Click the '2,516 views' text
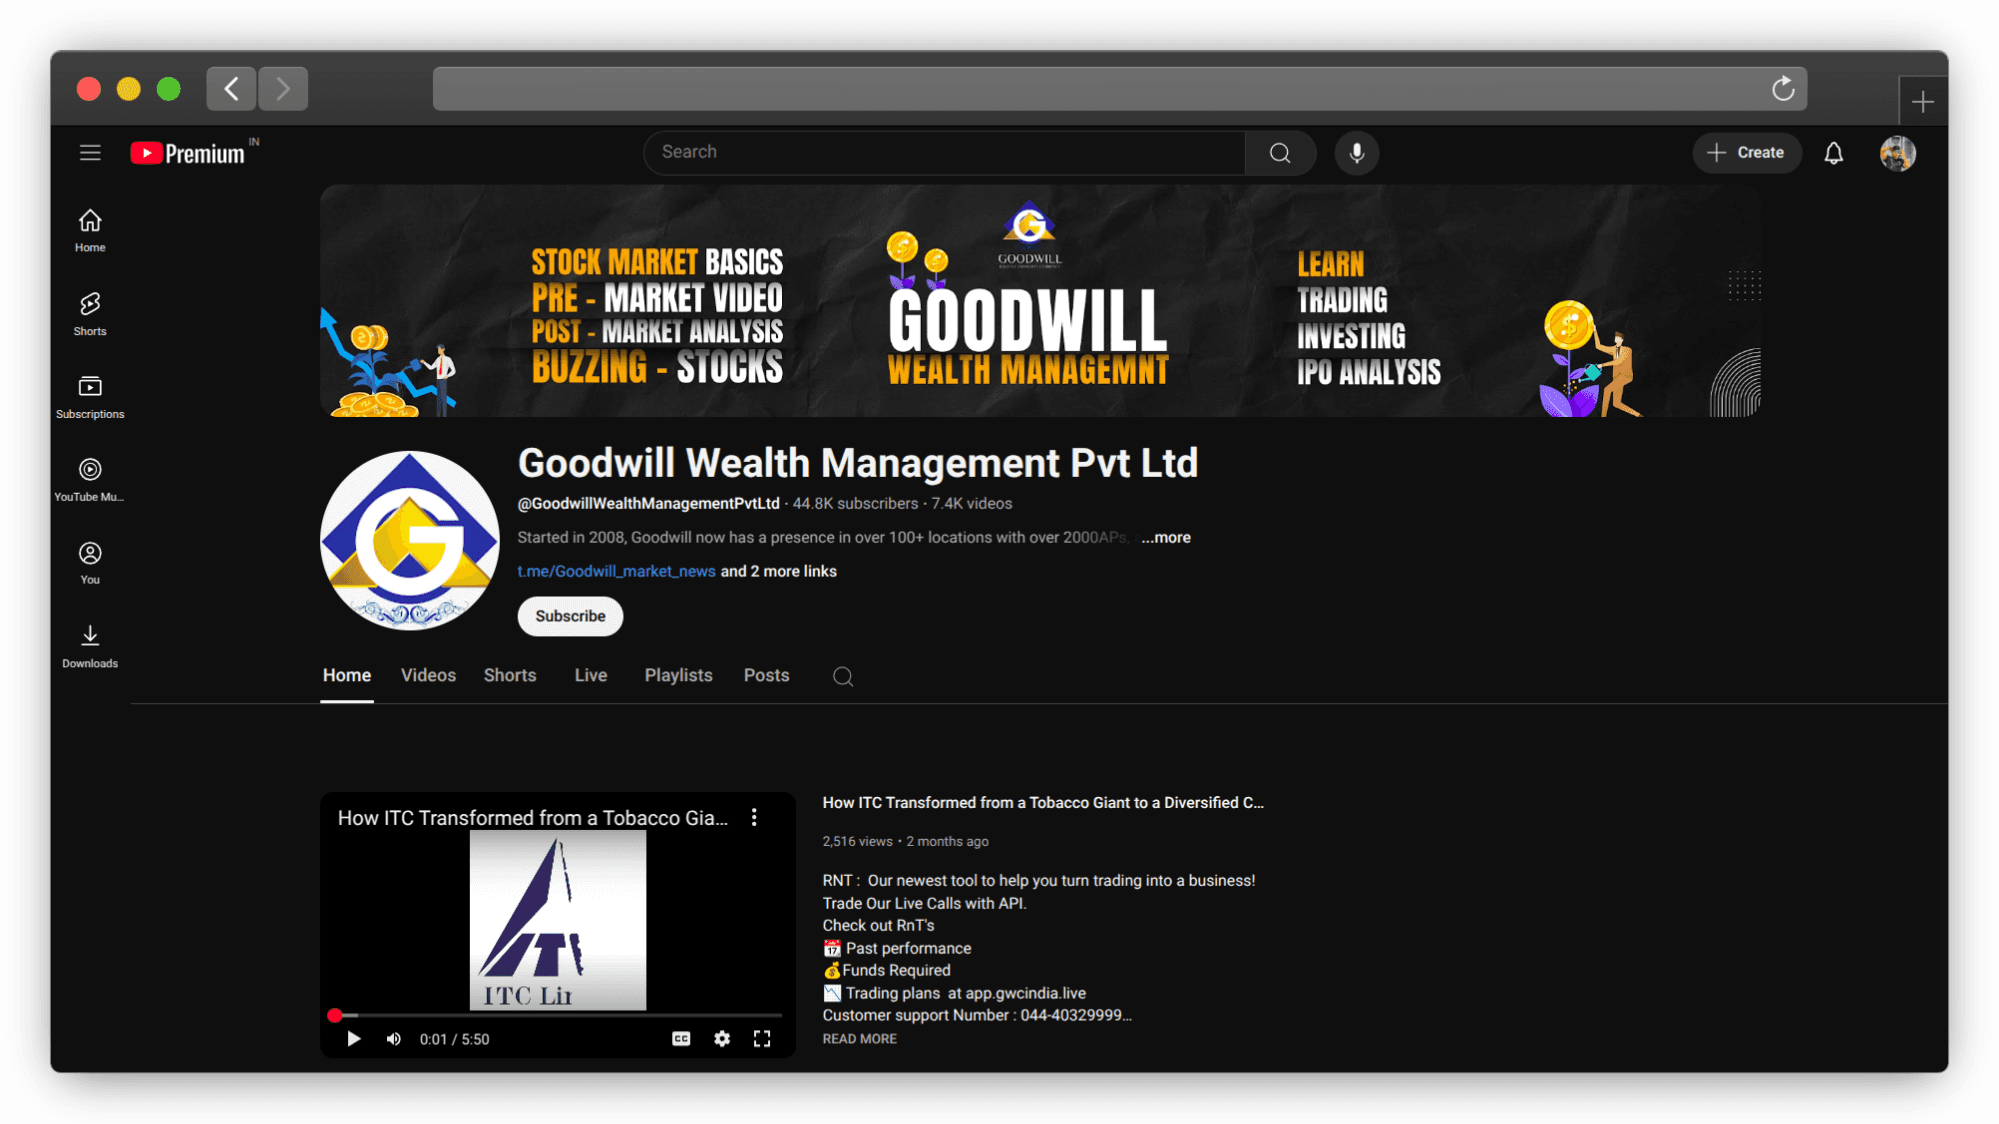Image resolution: width=1999 pixels, height=1124 pixels. point(857,842)
